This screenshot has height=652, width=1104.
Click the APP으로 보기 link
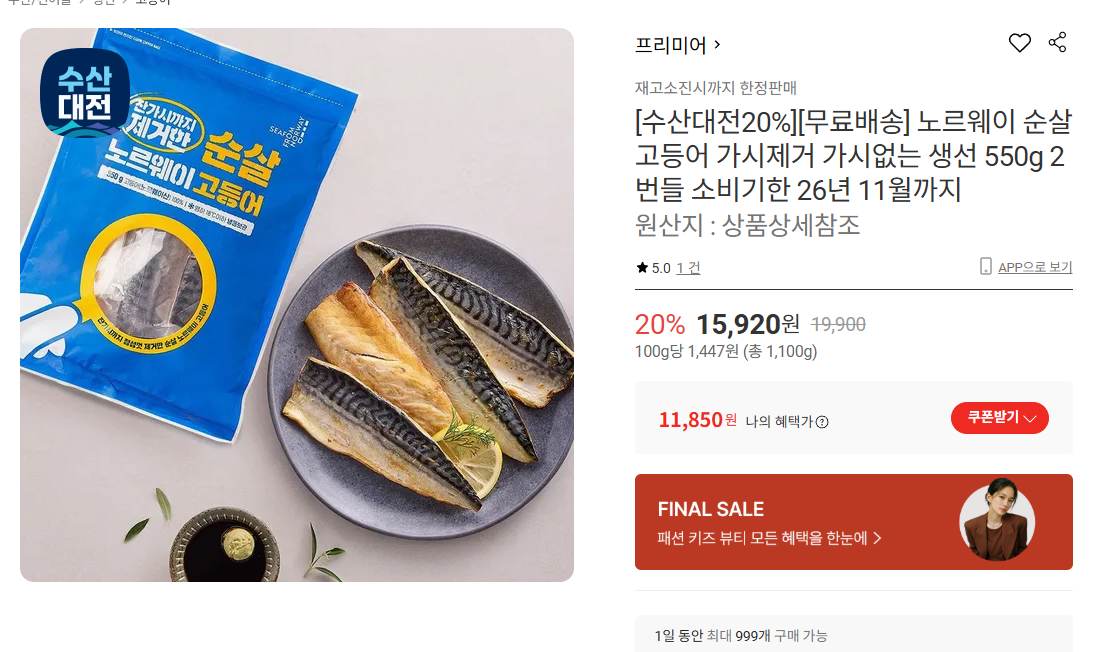[1034, 267]
